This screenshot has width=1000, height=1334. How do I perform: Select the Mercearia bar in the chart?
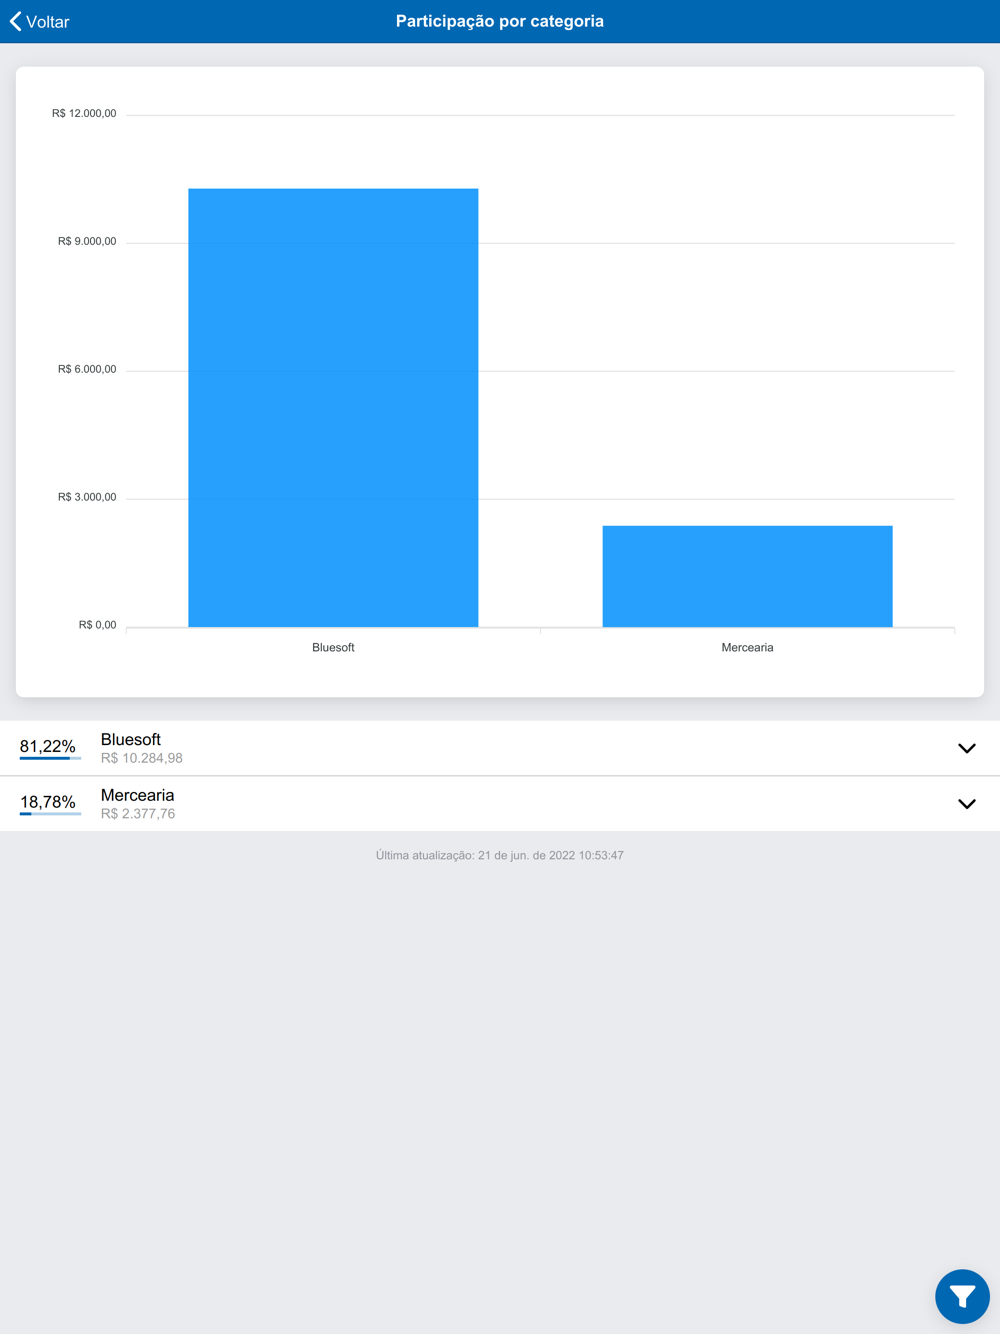pos(747,576)
